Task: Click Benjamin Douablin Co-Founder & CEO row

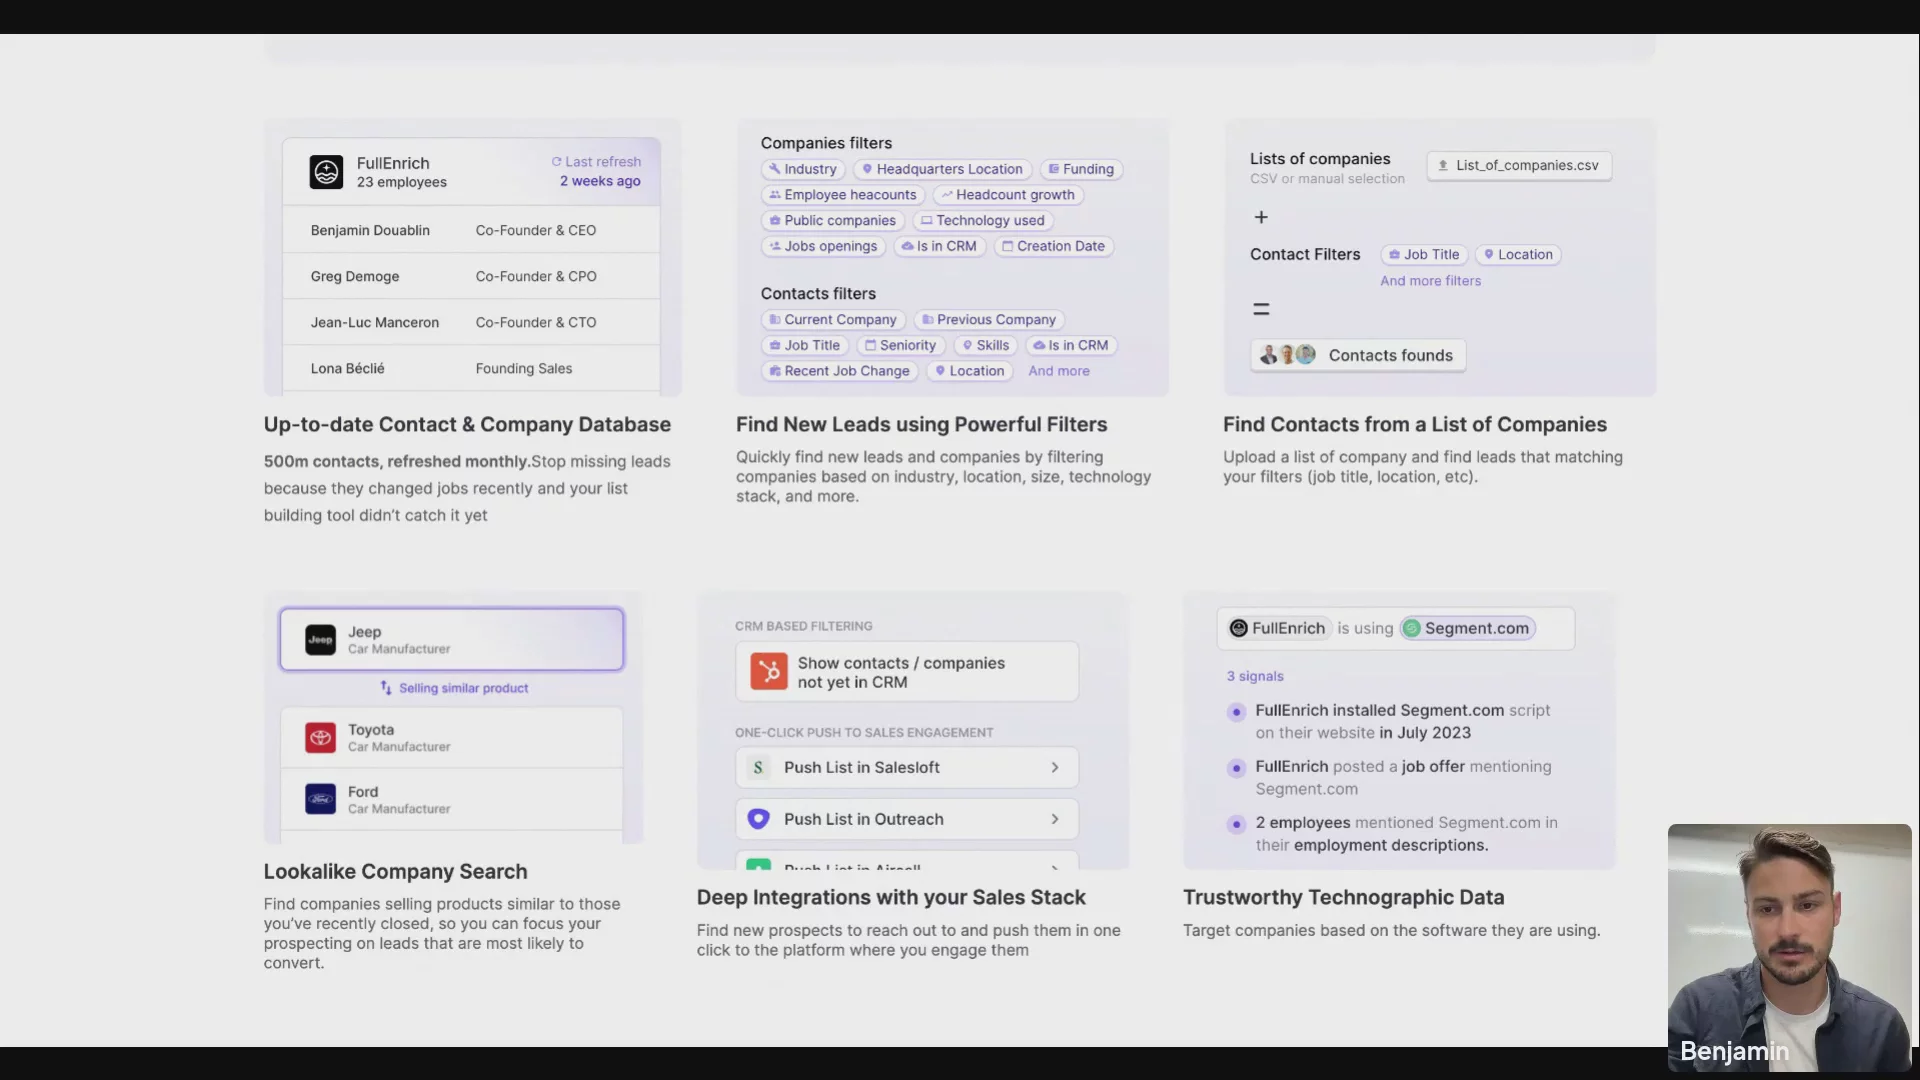Action: point(471,230)
